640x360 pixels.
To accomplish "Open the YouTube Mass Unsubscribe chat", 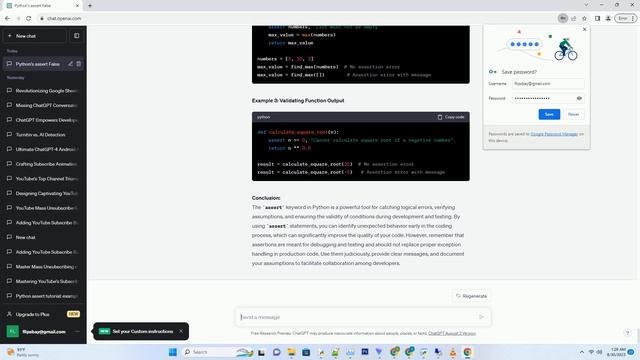I will click(43, 208).
